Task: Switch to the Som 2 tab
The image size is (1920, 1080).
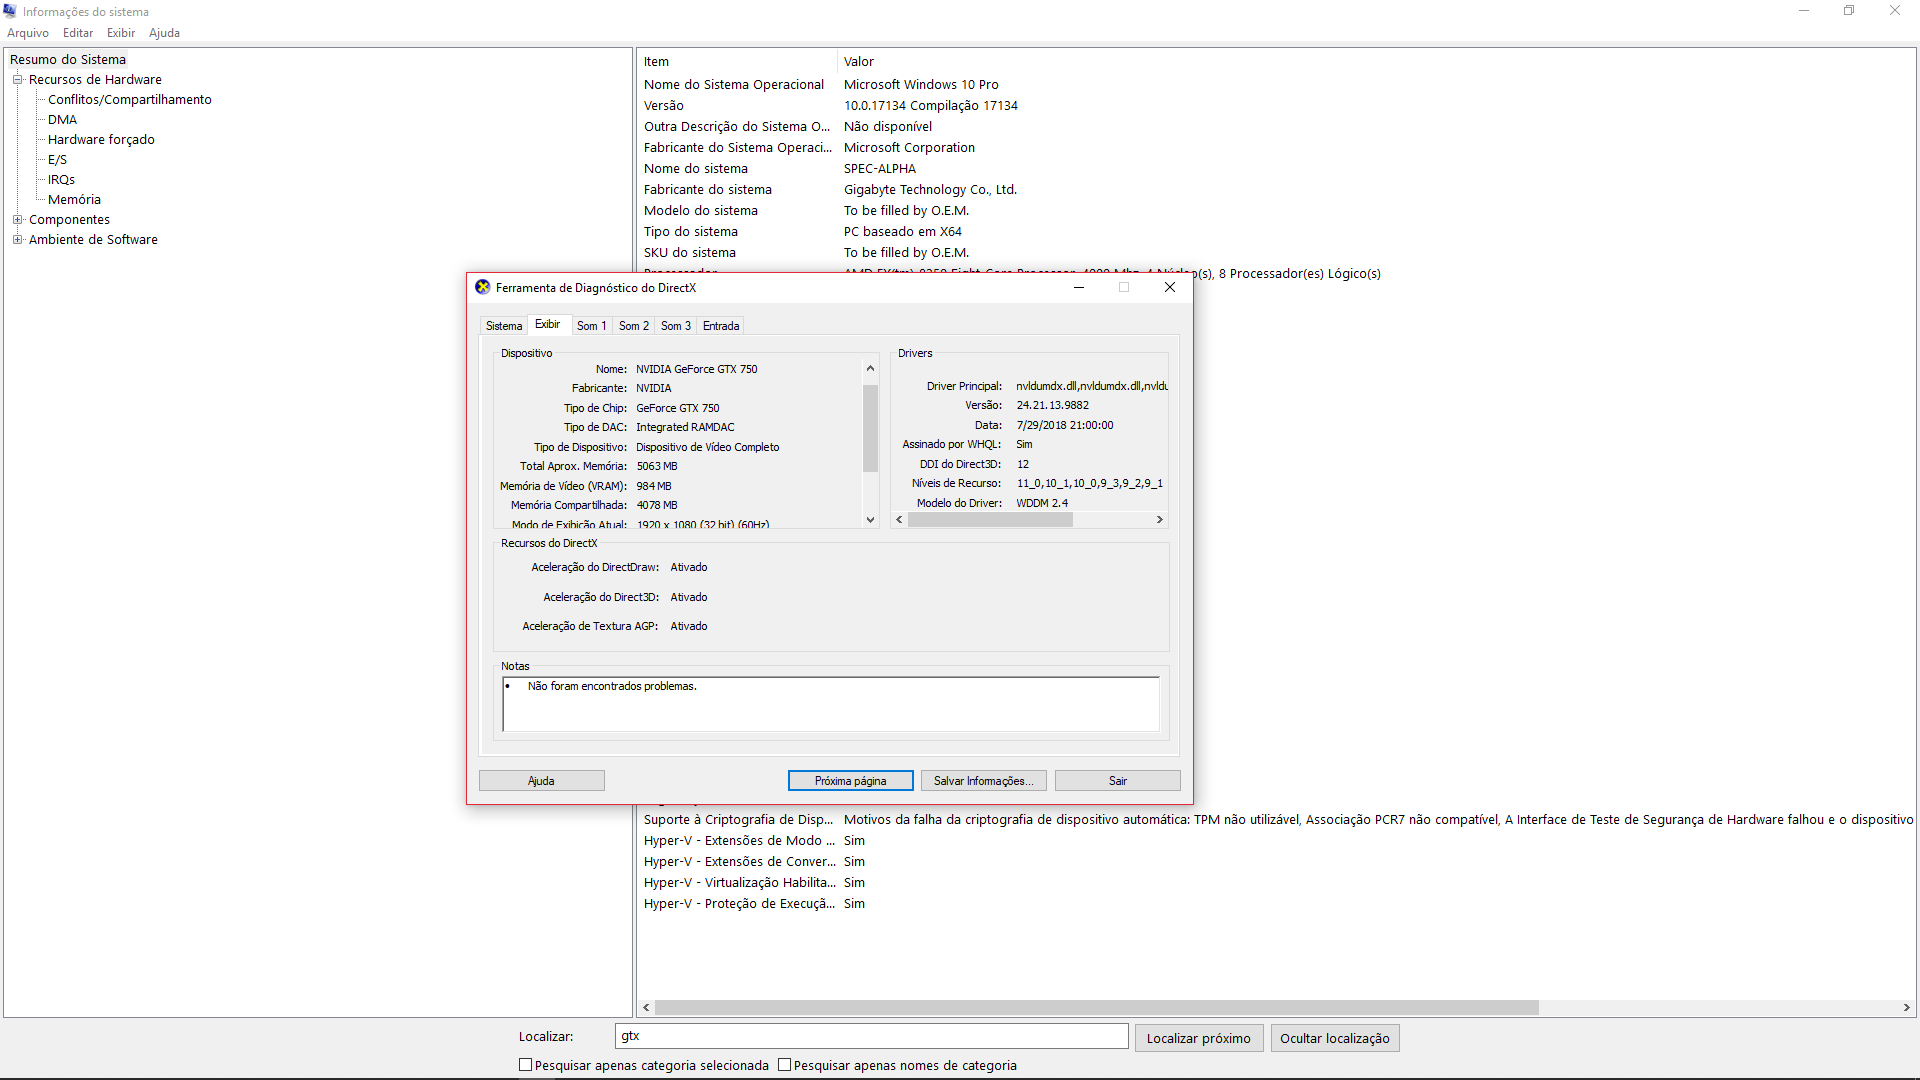Action: [633, 326]
